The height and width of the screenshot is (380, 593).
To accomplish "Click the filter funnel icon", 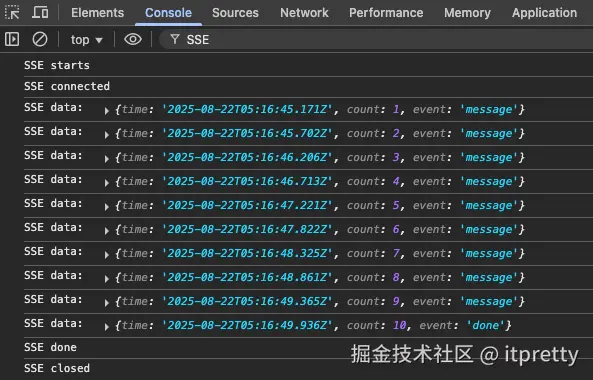I will (x=175, y=39).
